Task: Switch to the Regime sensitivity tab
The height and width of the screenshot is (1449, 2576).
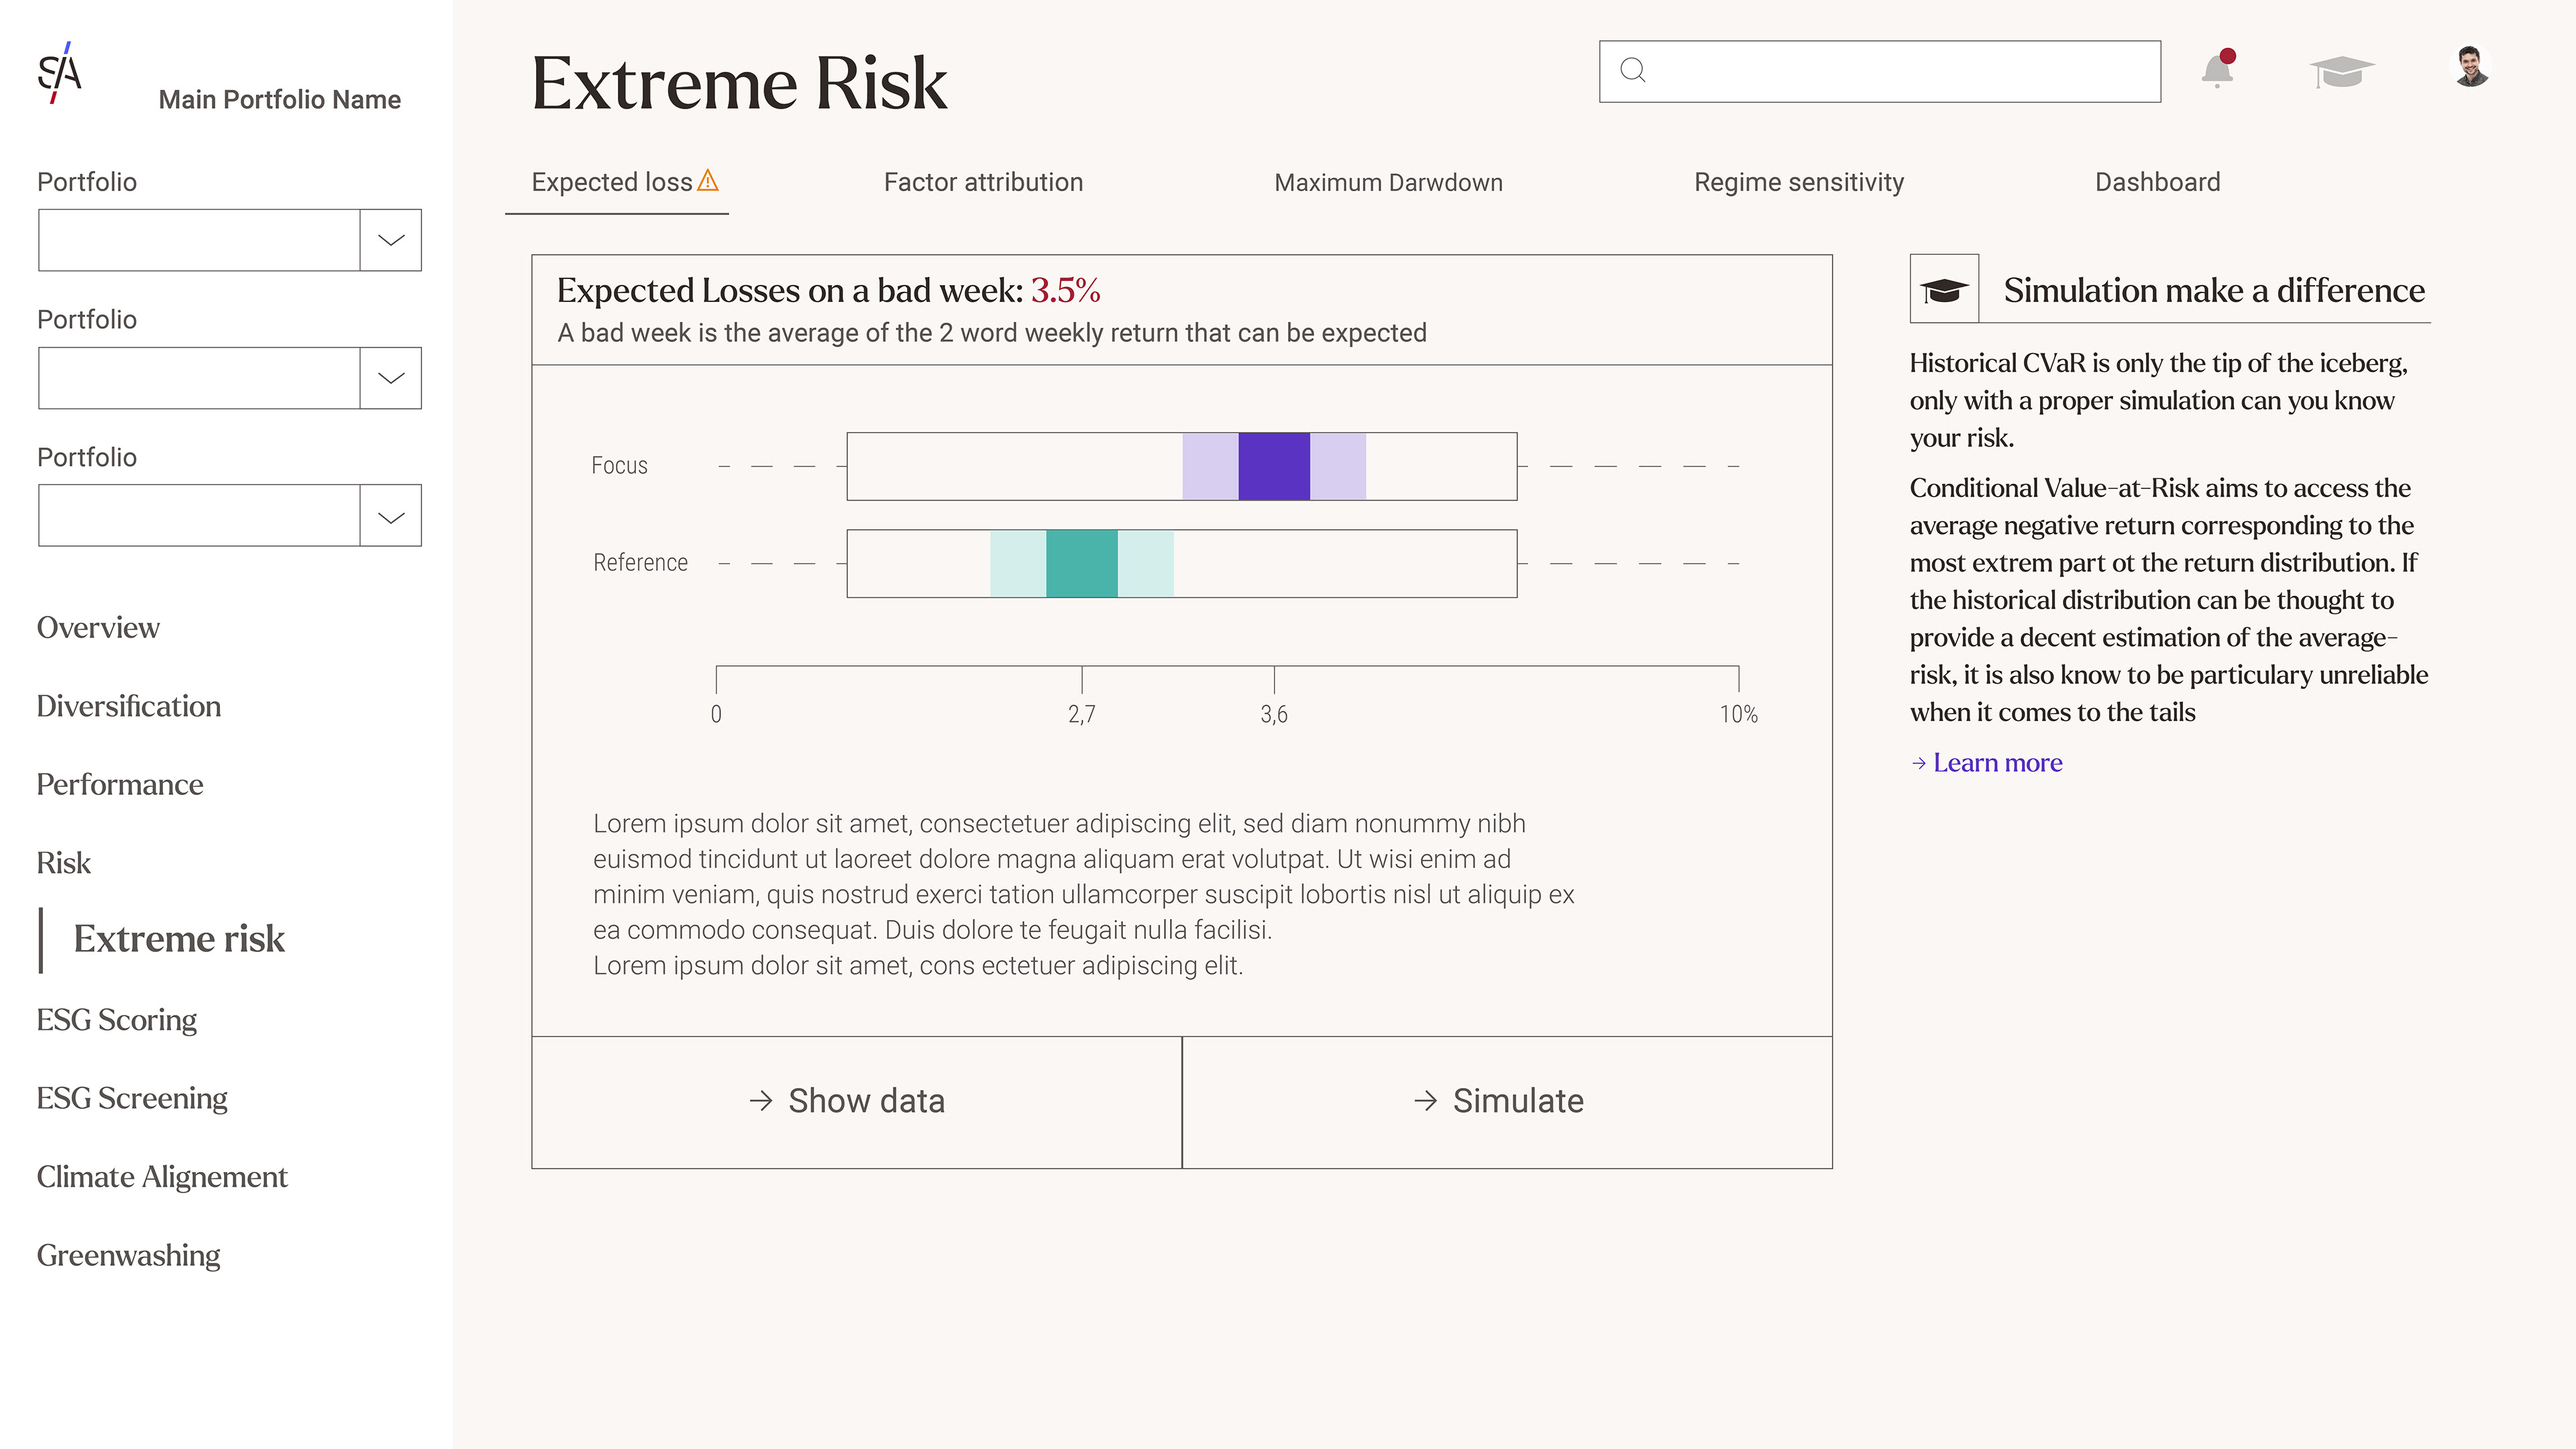Action: tap(1799, 182)
